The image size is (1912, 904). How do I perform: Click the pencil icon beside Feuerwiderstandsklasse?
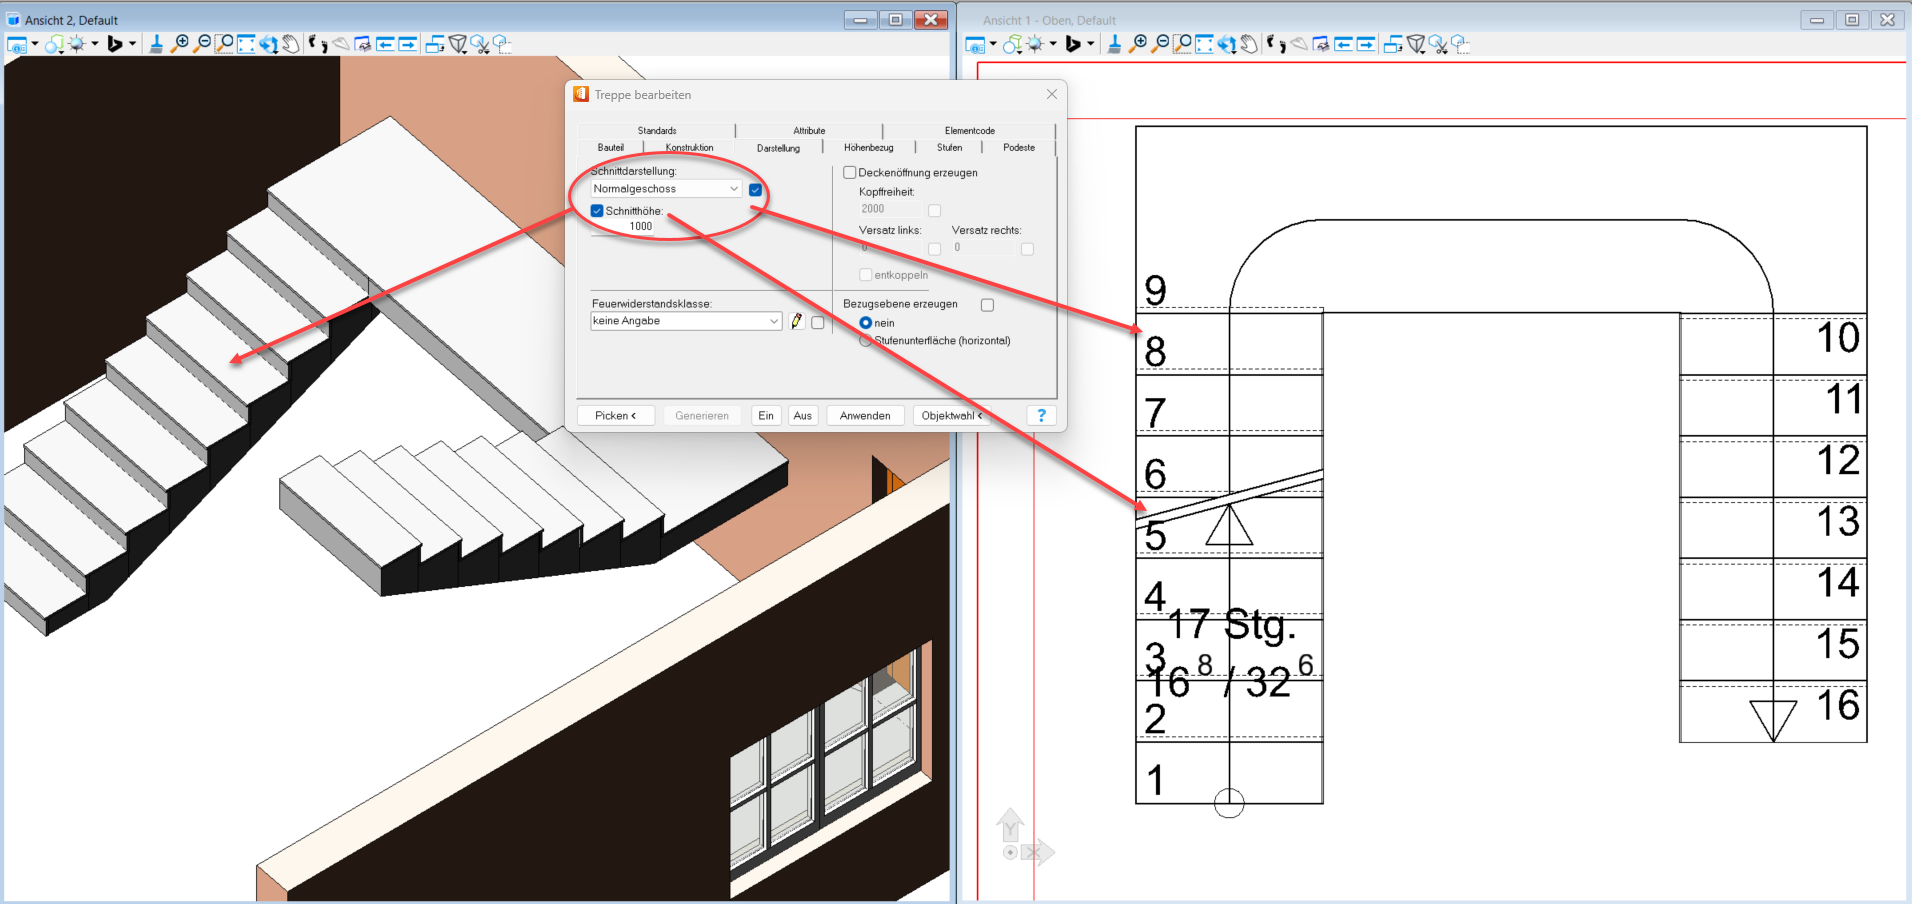[797, 321]
